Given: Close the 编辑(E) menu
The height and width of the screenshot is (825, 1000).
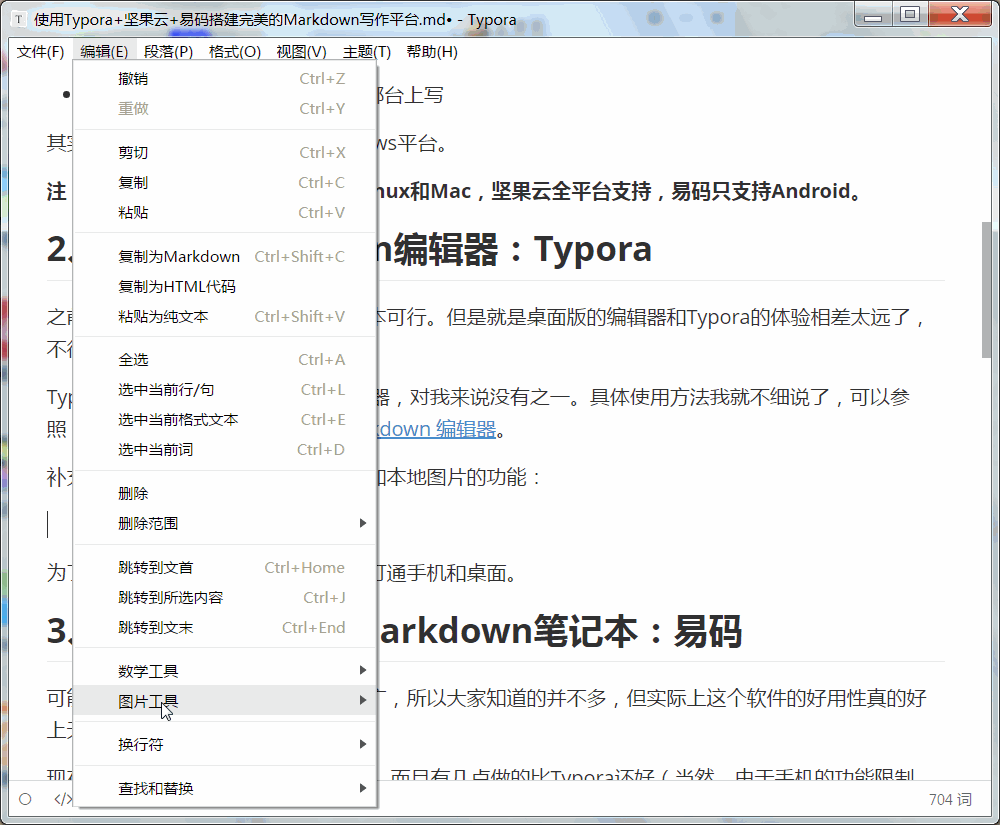Looking at the screenshot, I should click(104, 52).
